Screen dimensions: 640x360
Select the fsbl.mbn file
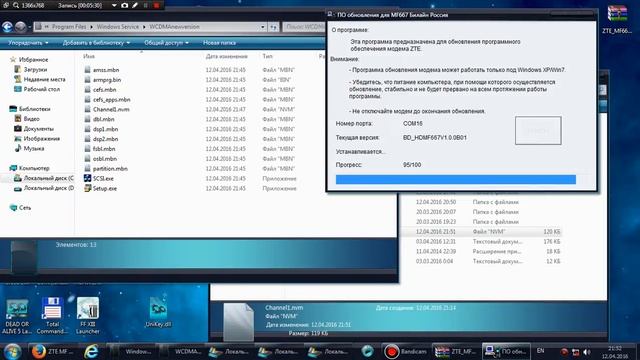[x=104, y=149]
